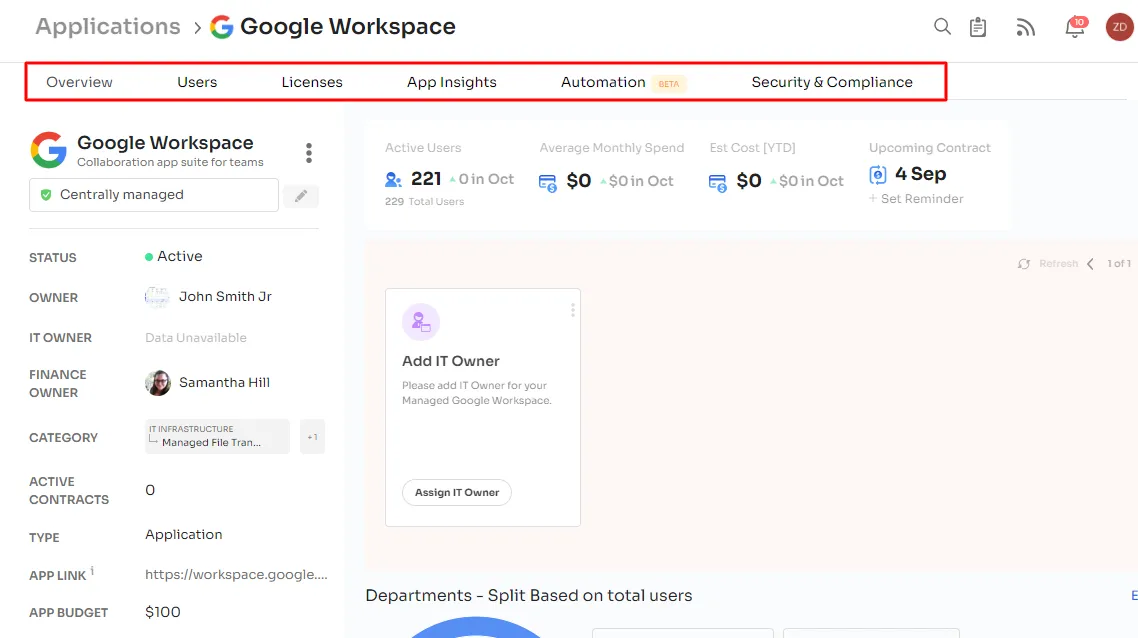Click the Add IT Owner card title
Image resolution: width=1138 pixels, height=638 pixels.
(451, 361)
